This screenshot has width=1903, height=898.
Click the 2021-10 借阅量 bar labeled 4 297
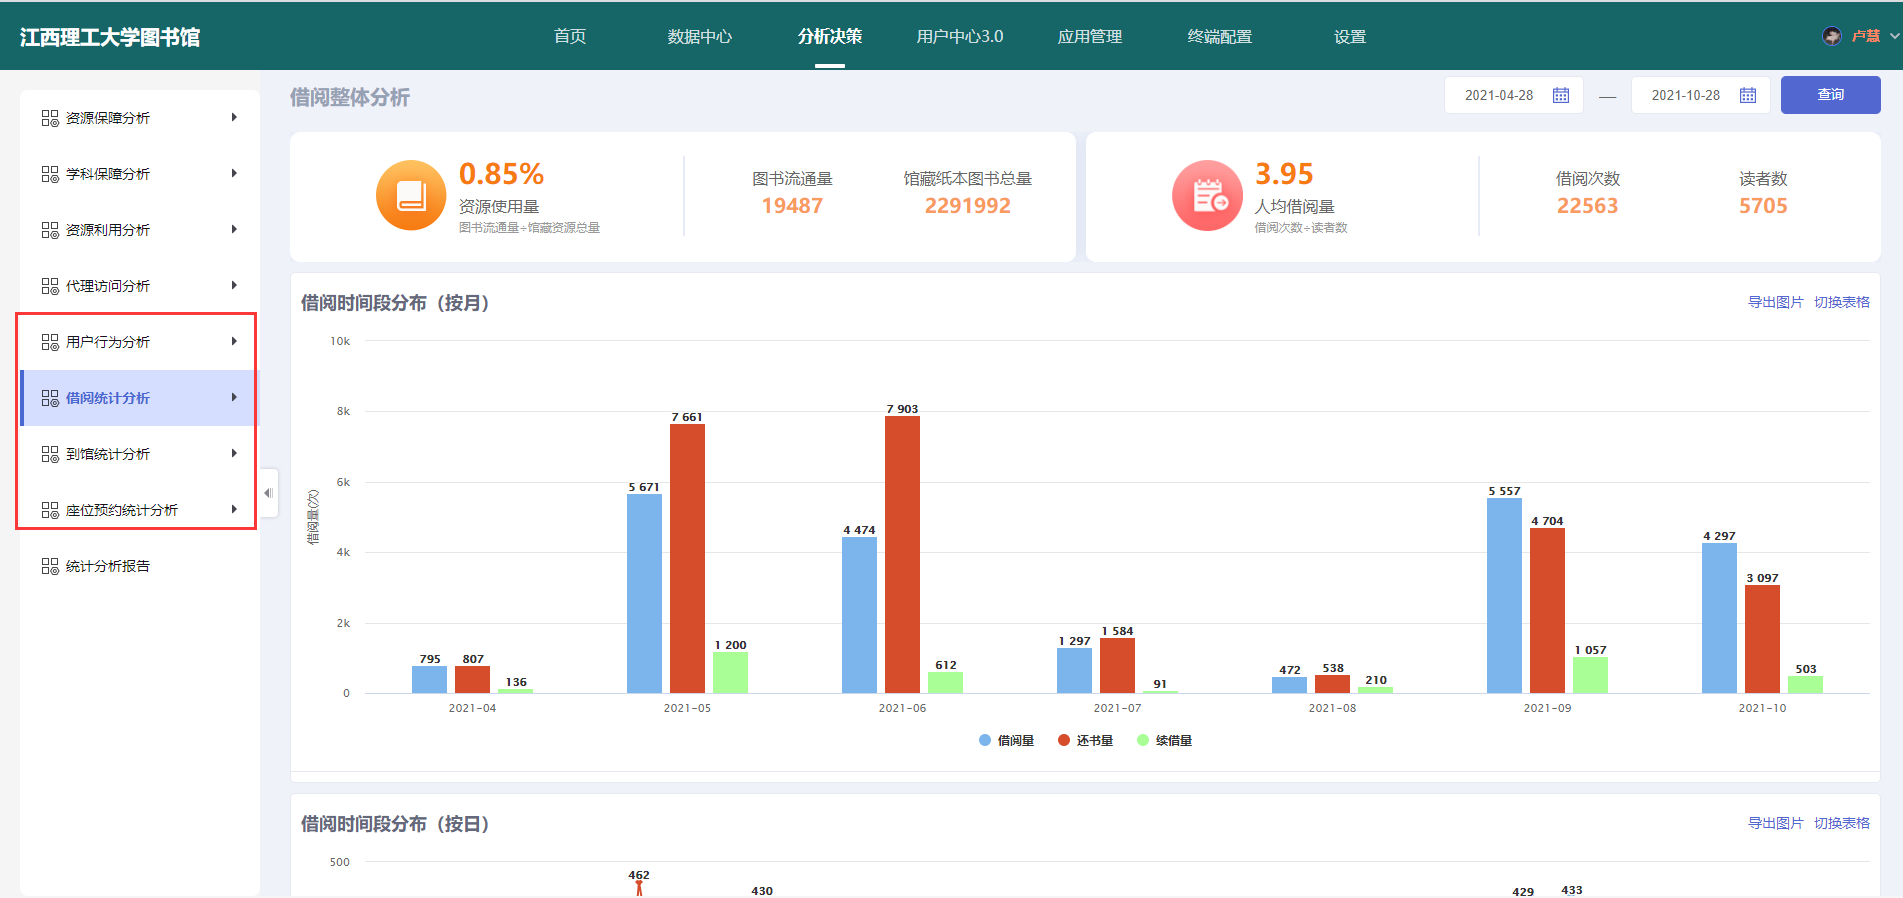(x=1719, y=618)
